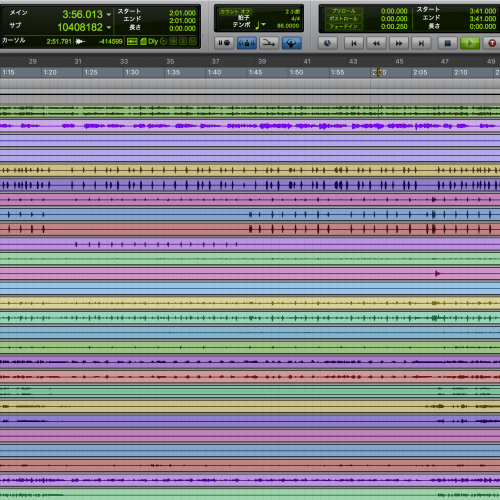The height and width of the screenshot is (500, 500).
Task: Arm the red Record button
Action: tap(492, 43)
